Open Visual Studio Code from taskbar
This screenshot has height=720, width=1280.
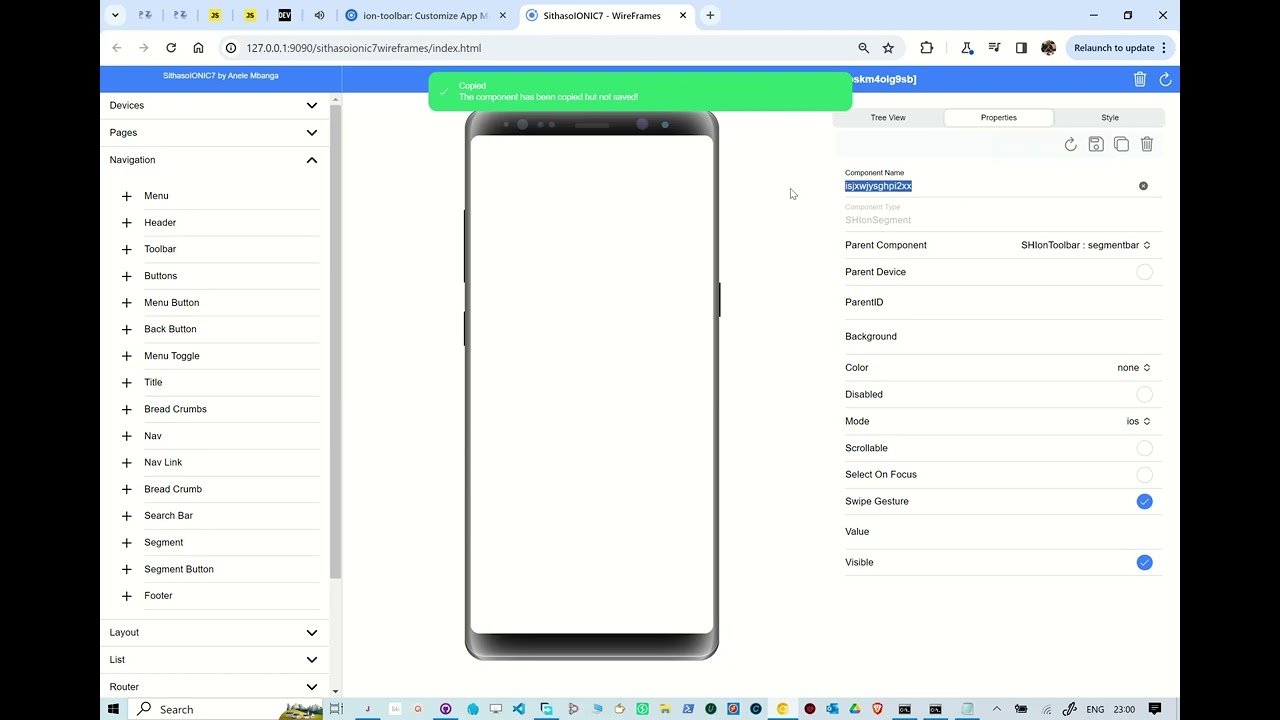(519, 709)
